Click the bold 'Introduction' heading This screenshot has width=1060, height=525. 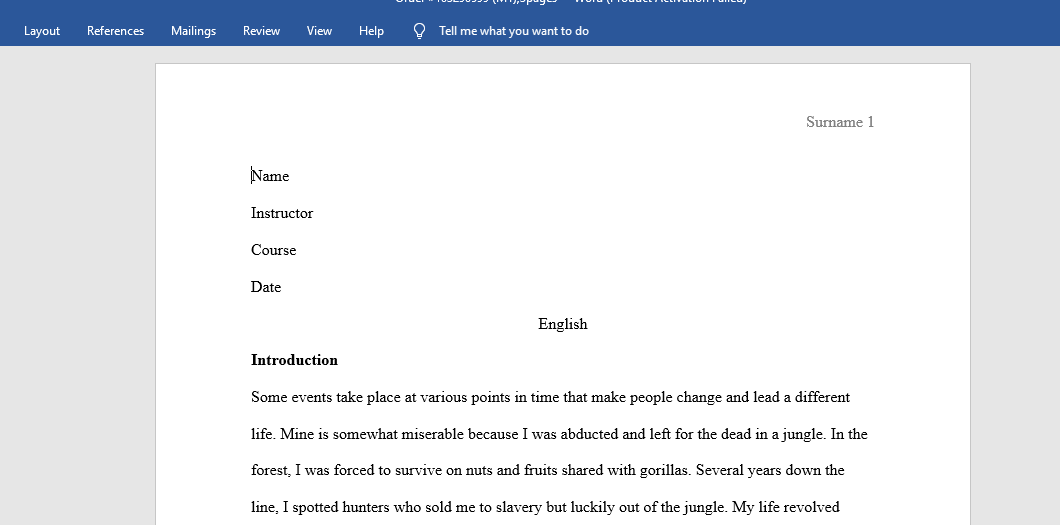(294, 360)
